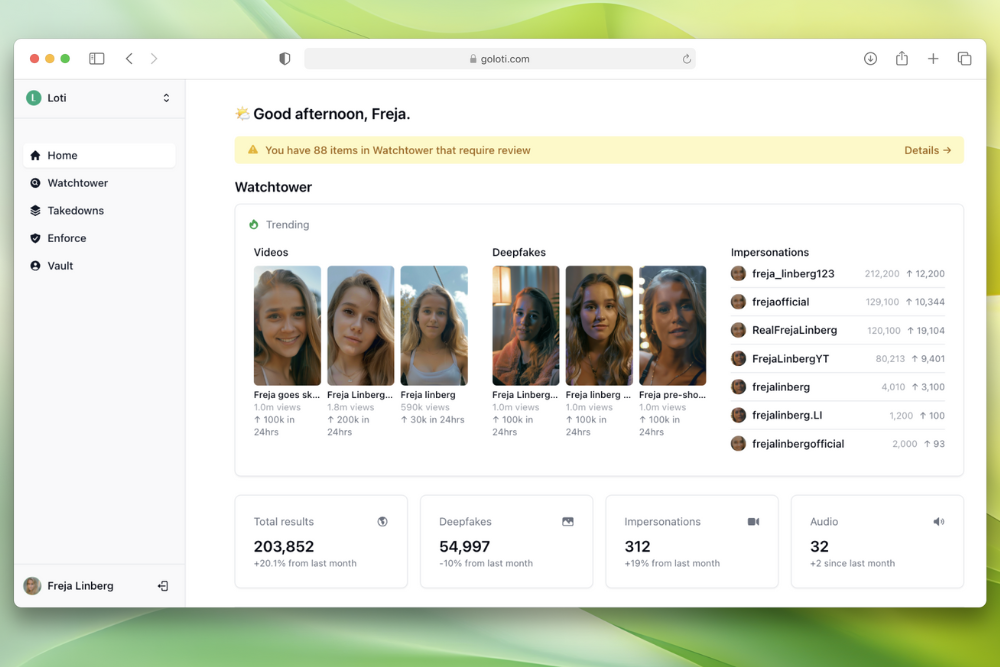This screenshot has width=1000, height=667.
Task: Open the Loti workspace switcher chevron
Action: tap(167, 97)
